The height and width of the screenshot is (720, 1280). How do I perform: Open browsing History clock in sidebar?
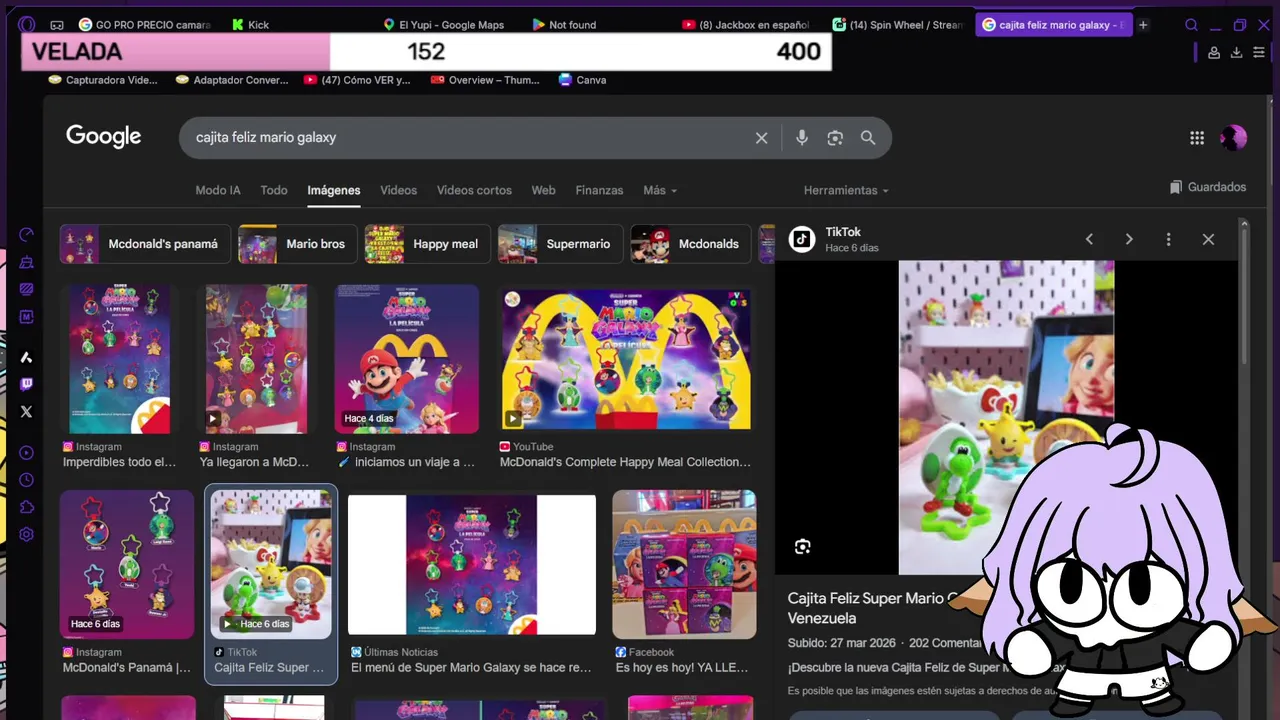27,480
